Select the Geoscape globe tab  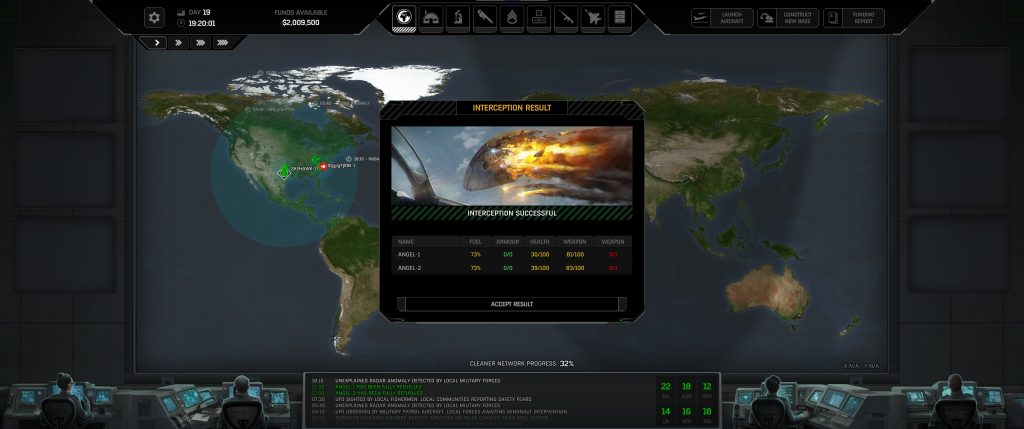(x=404, y=18)
